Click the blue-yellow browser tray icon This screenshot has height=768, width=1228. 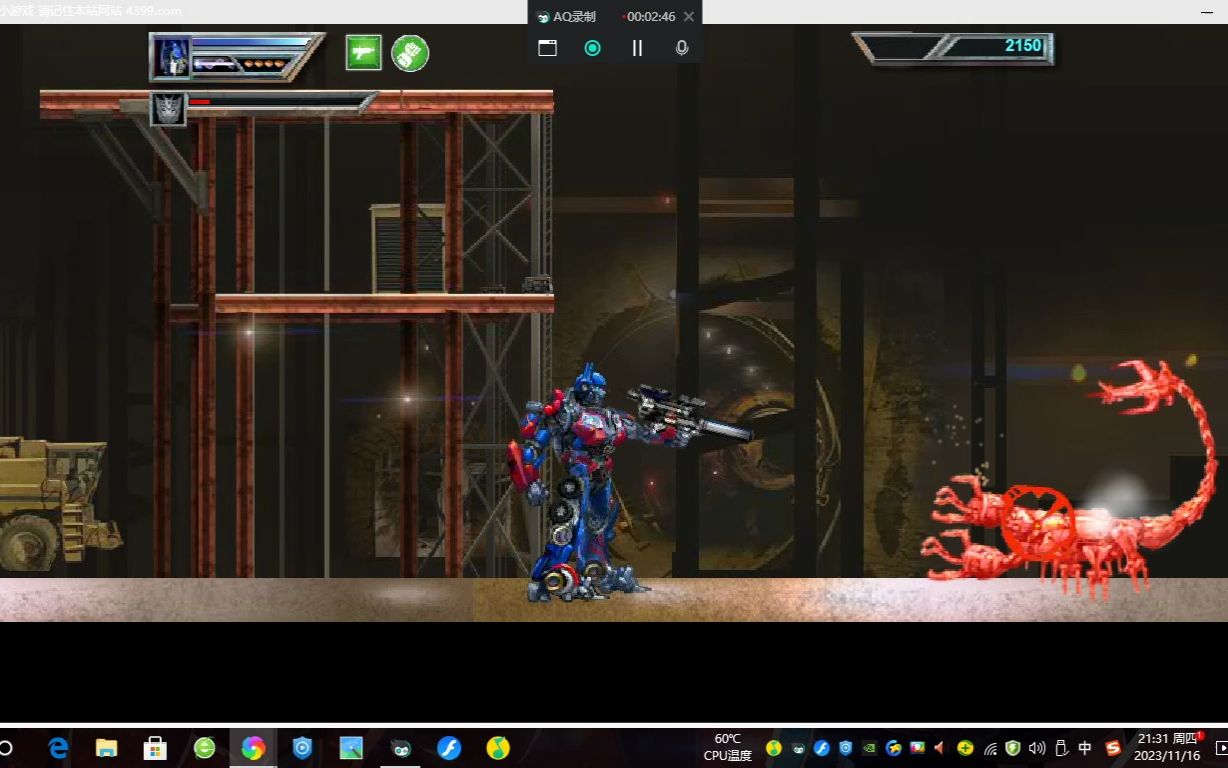894,747
